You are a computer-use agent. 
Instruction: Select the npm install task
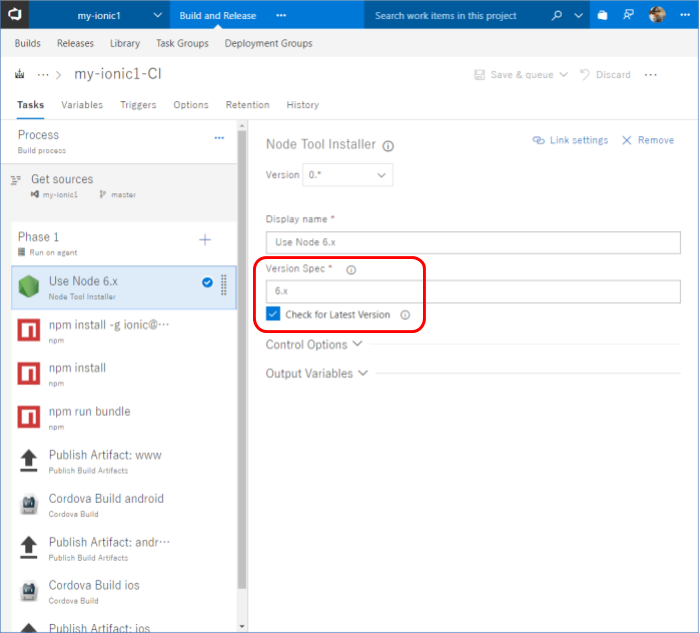click(124, 375)
